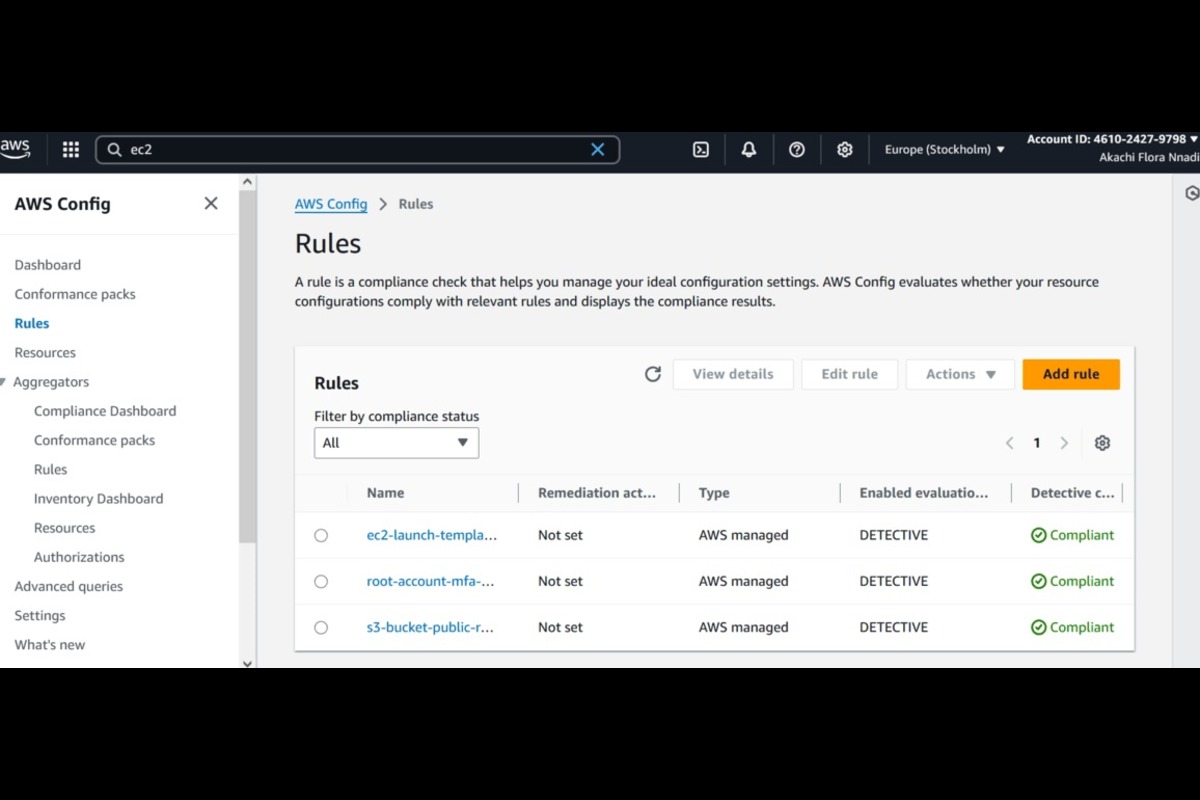Click the search magnifier icon
The image size is (1200, 800).
(114, 149)
